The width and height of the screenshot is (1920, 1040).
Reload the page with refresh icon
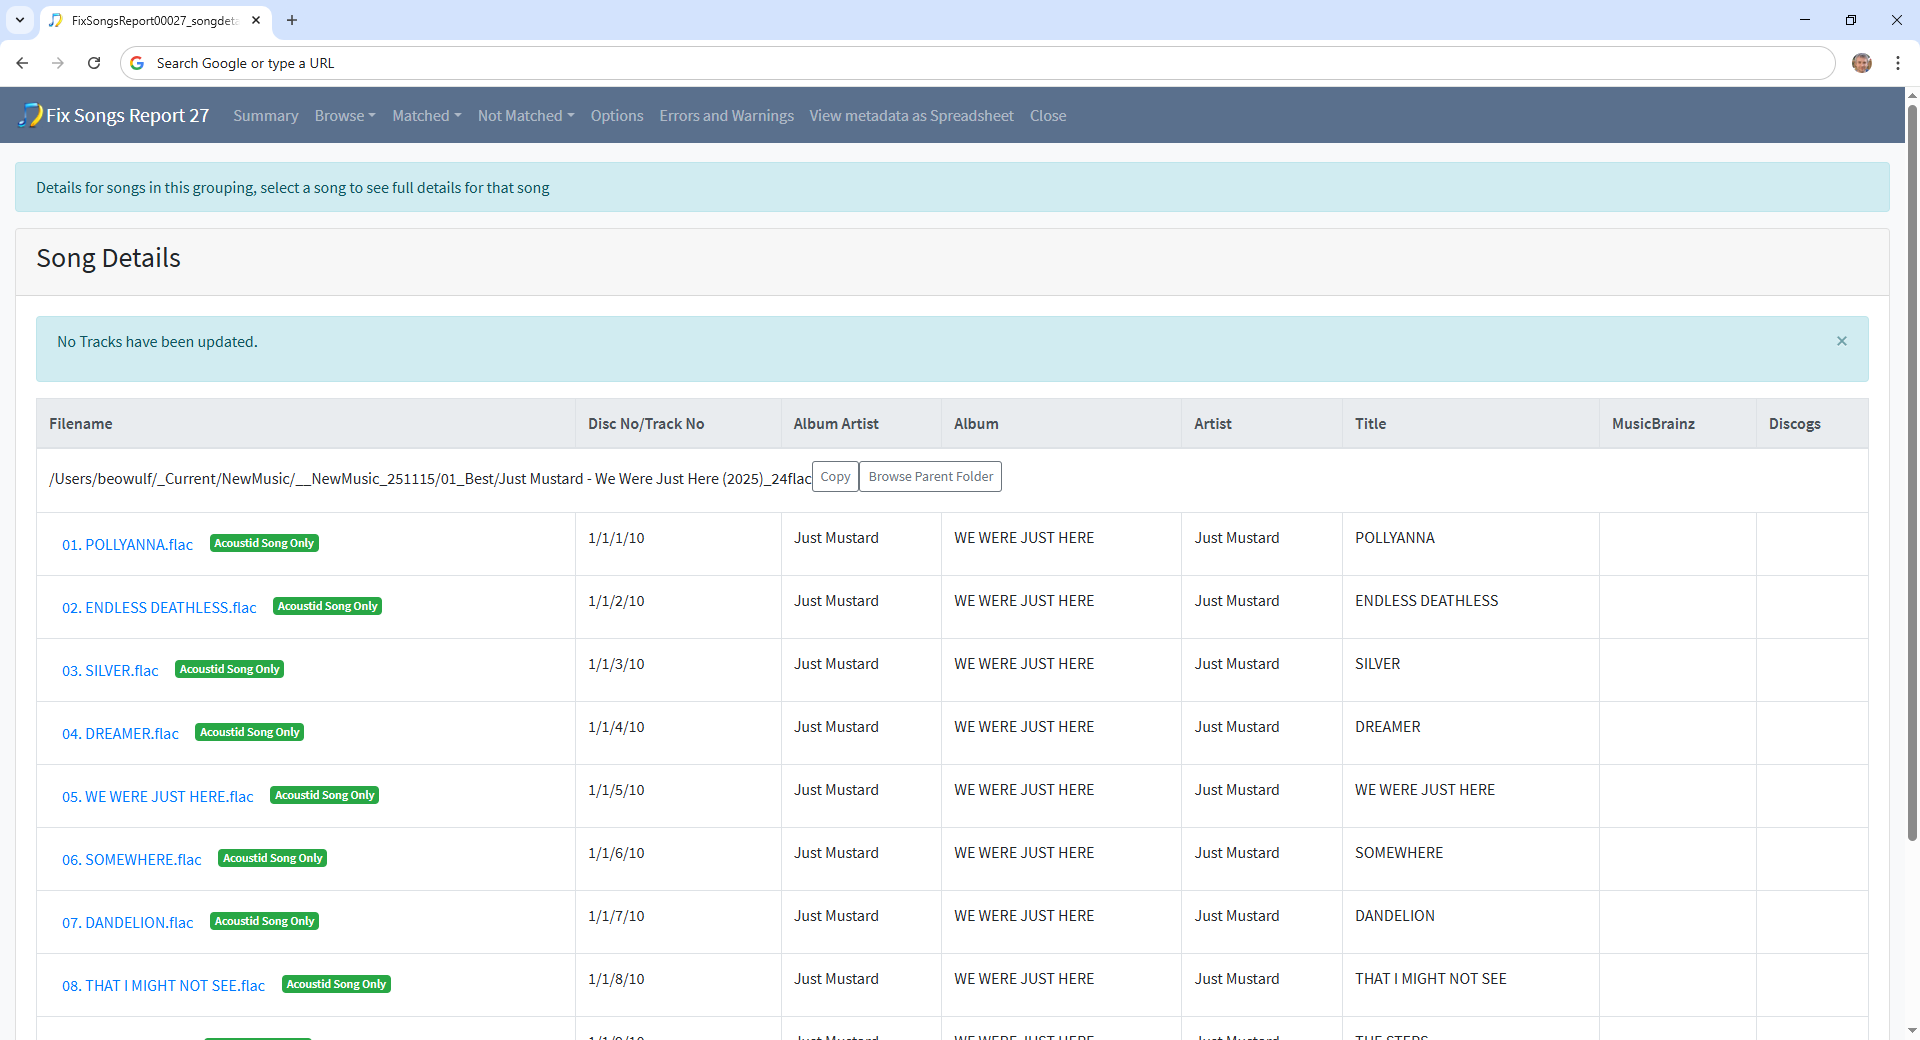pos(94,63)
